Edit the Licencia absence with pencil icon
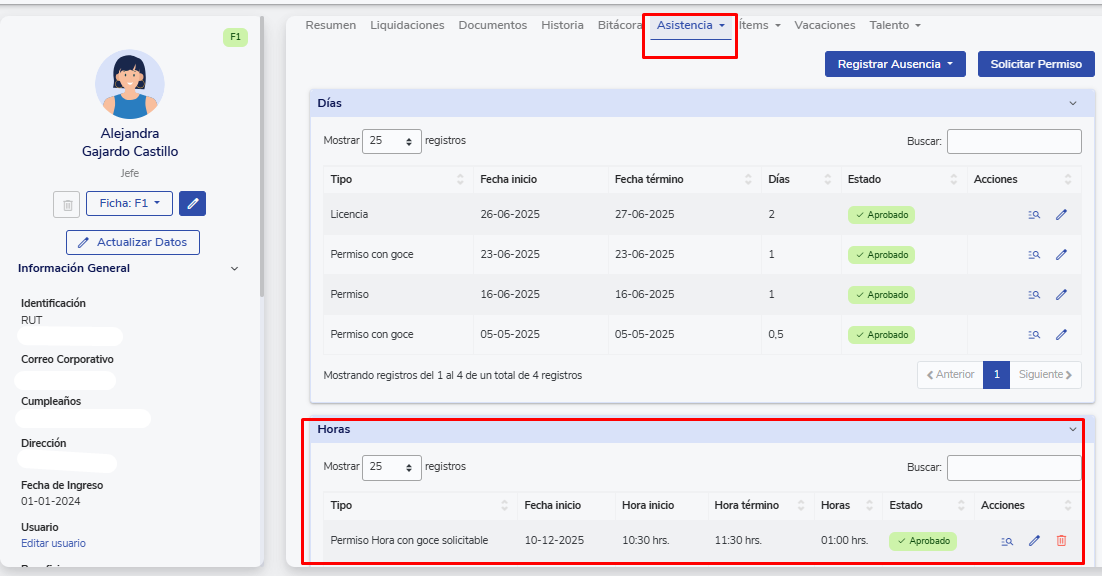 click(x=1061, y=214)
